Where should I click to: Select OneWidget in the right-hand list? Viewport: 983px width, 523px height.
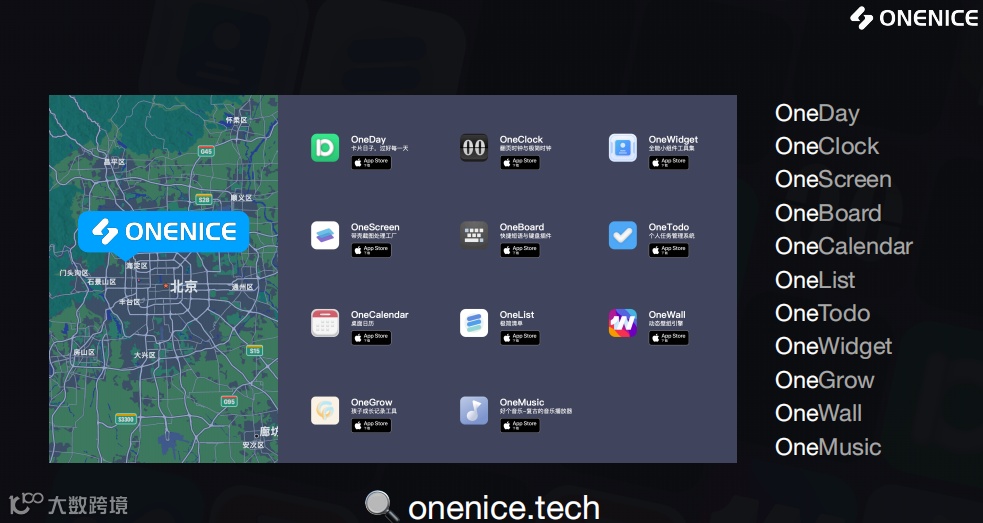833,347
